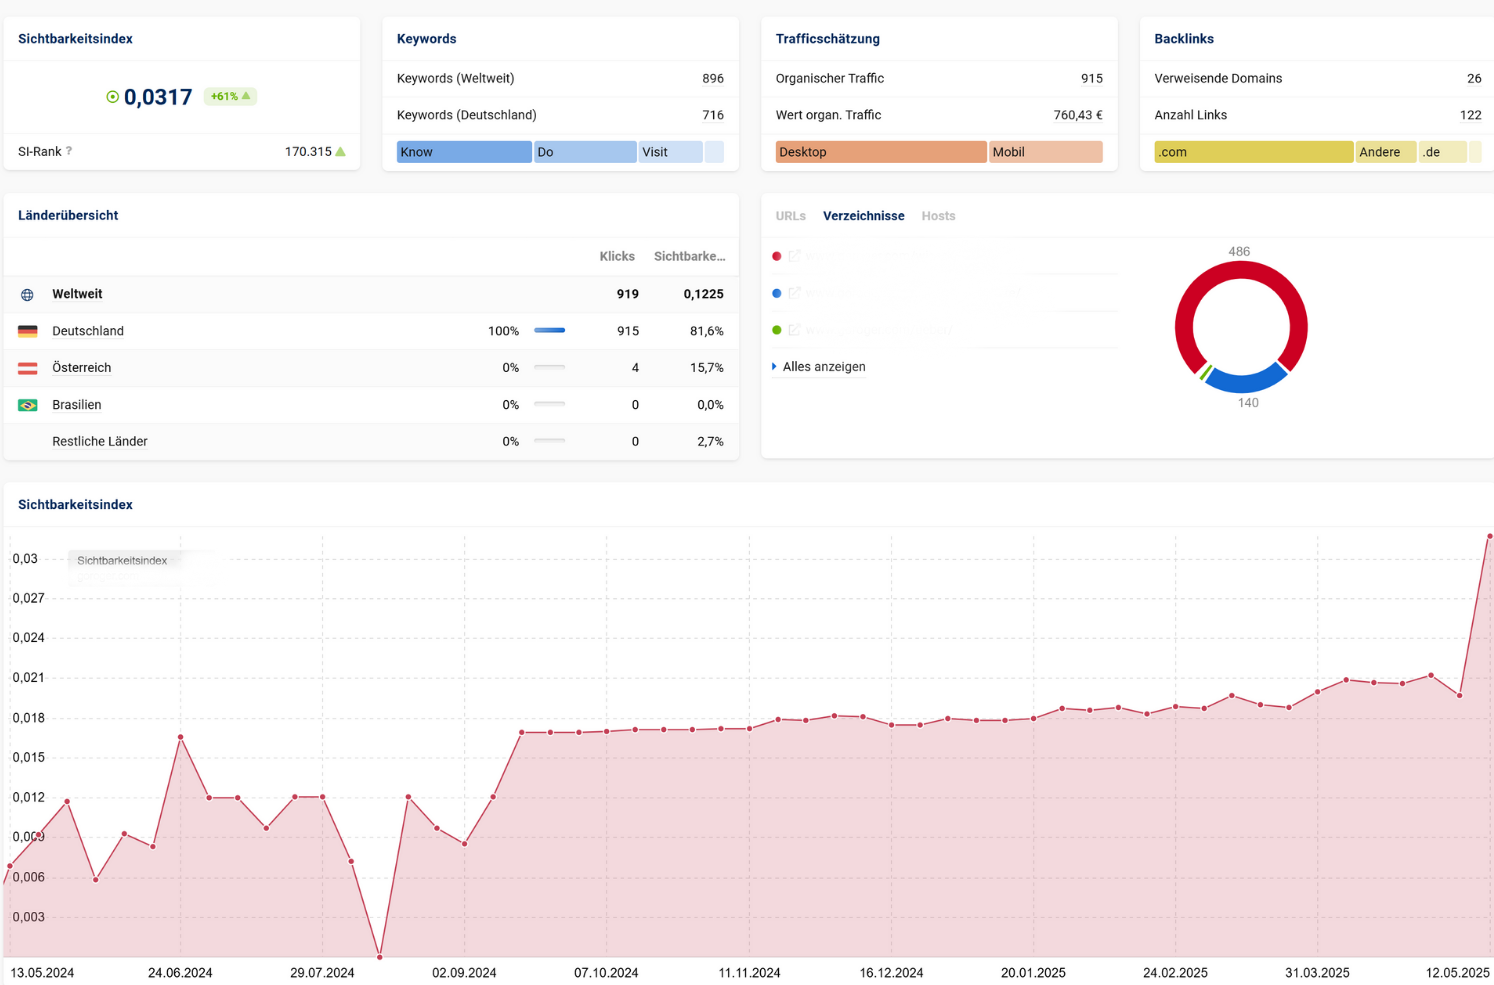Switch to the URLs tab

pos(790,216)
